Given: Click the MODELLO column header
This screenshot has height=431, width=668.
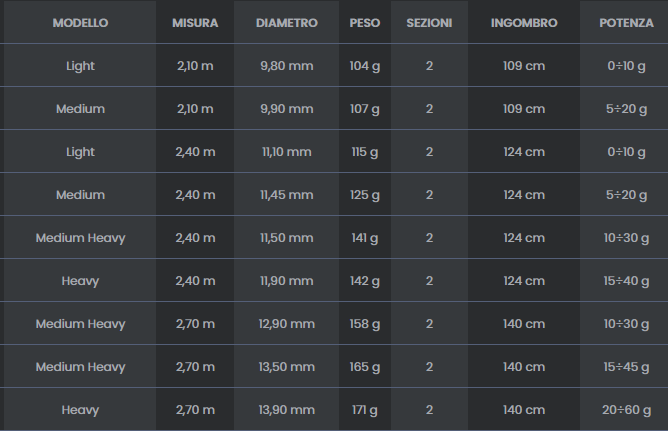Looking at the screenshot, I should [80, 22].
